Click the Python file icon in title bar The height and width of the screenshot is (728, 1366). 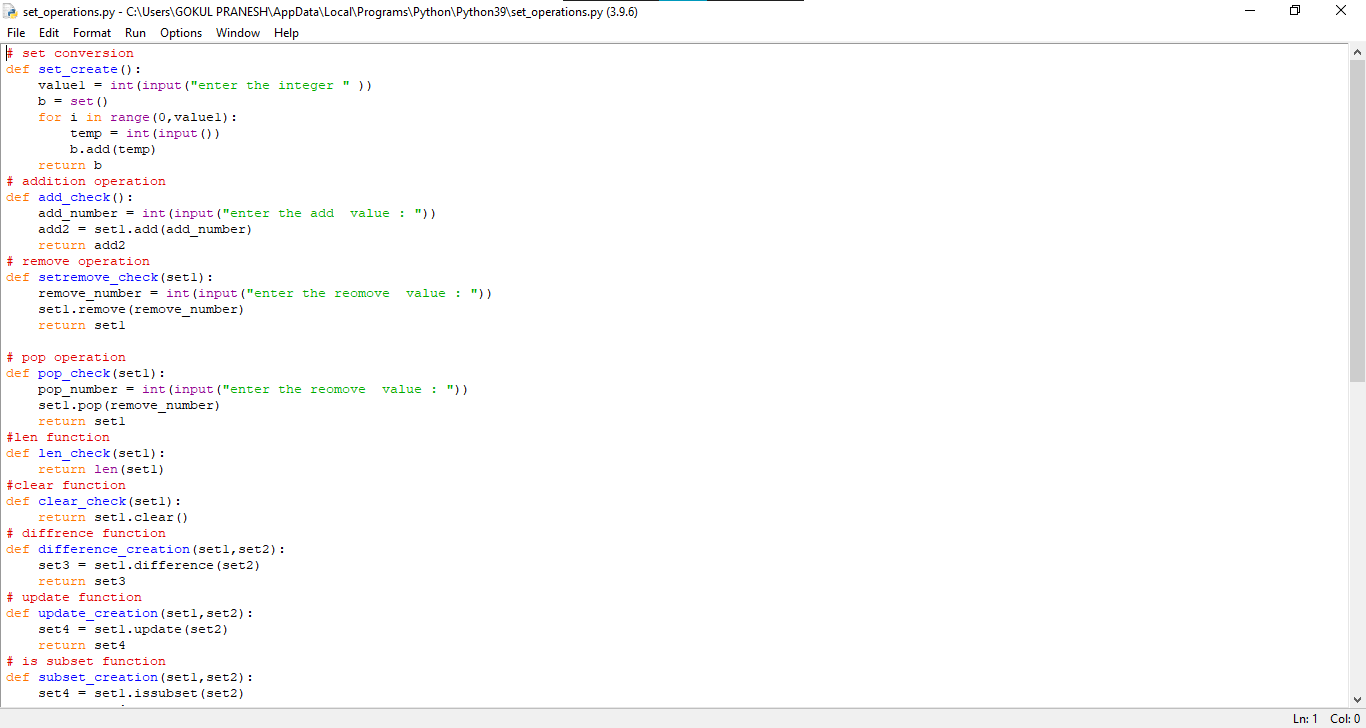(x=12, y=12)
